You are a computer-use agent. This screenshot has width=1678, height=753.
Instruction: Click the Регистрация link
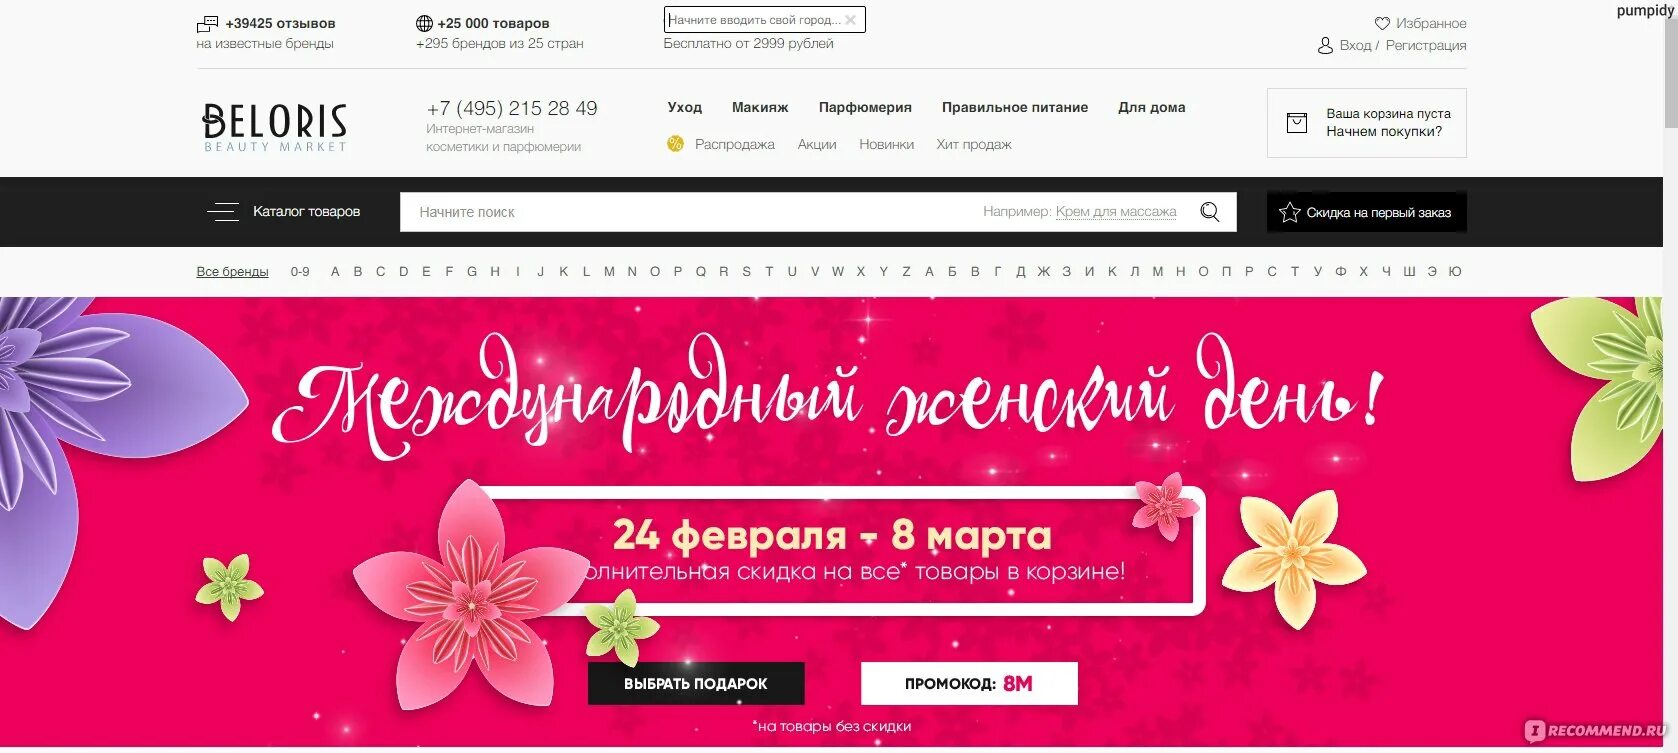click(1426, 45)
